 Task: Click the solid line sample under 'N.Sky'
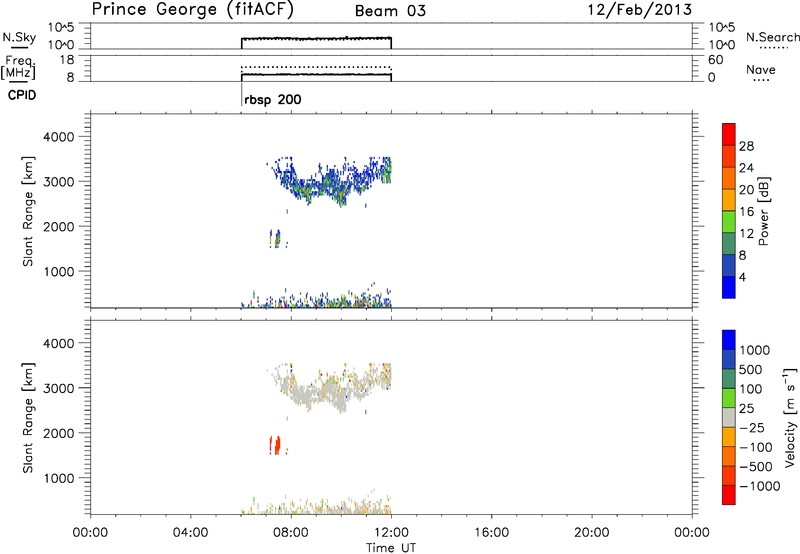[x=19, y=48]
